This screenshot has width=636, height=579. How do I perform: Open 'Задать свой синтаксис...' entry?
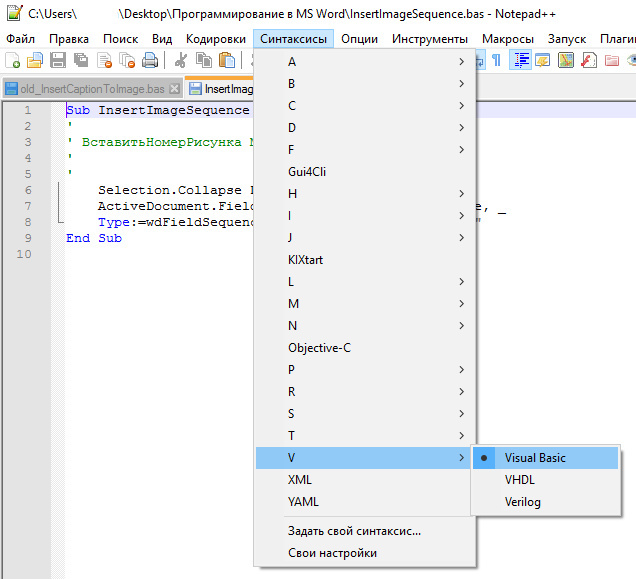364,531
